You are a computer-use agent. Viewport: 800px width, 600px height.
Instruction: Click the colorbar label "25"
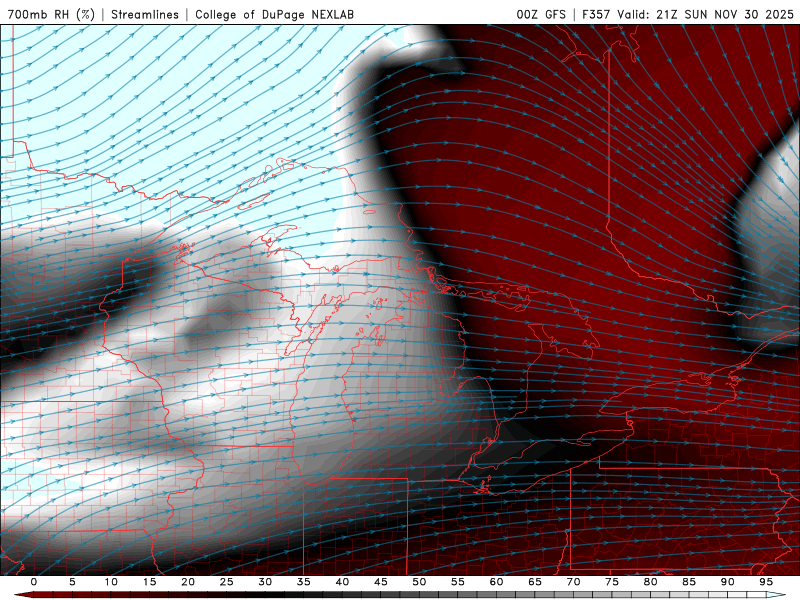(227, 582)
